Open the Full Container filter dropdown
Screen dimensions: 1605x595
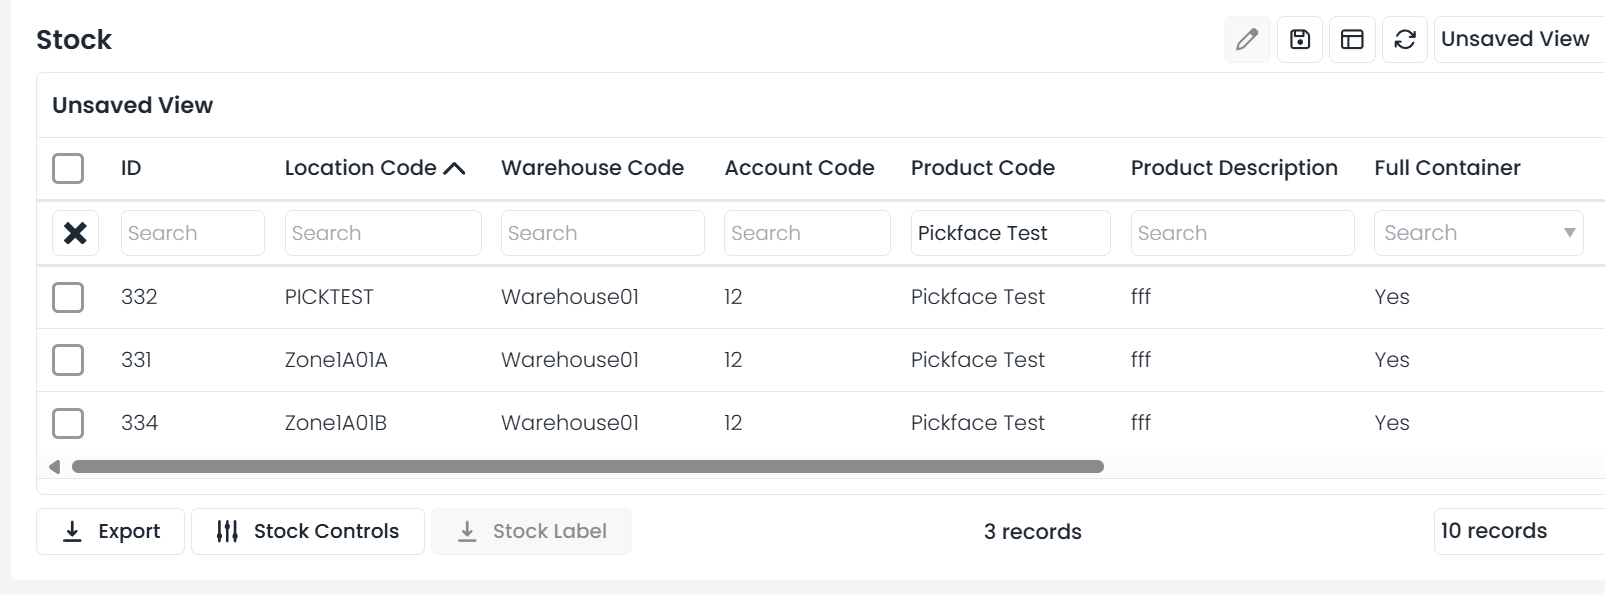click(1568, 233)
